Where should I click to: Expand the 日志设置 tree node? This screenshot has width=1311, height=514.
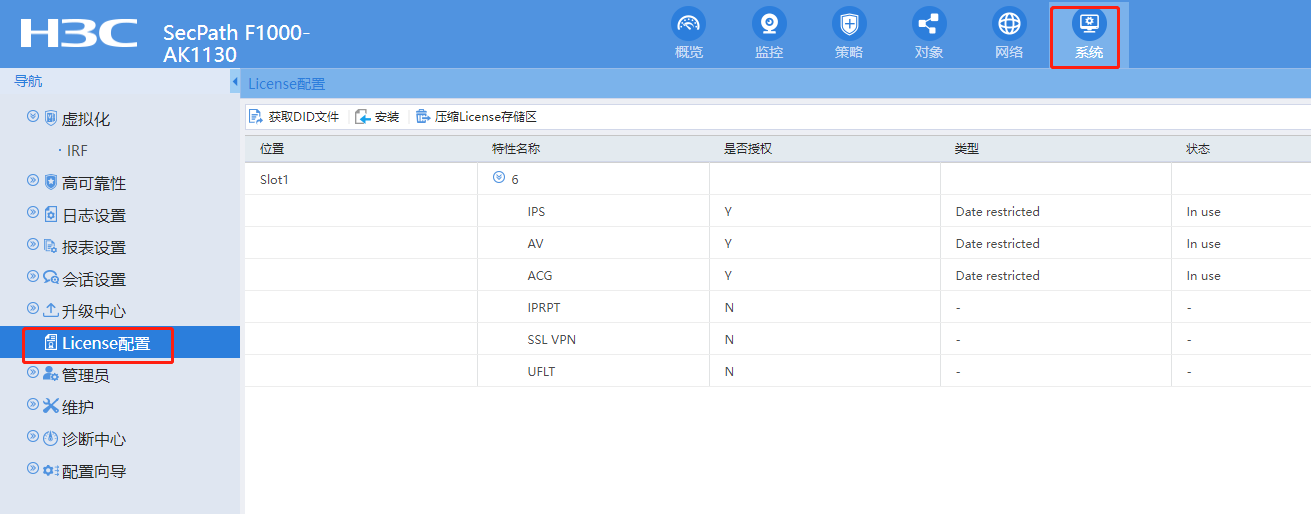point(33,213)
